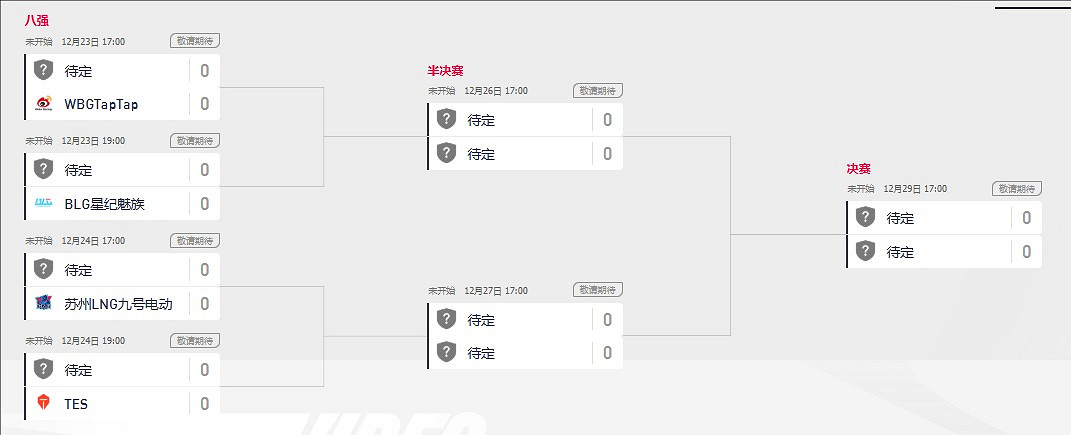The image size is (1071, 435).
Task: Open the TES team name link
Action: coord(76,404)
